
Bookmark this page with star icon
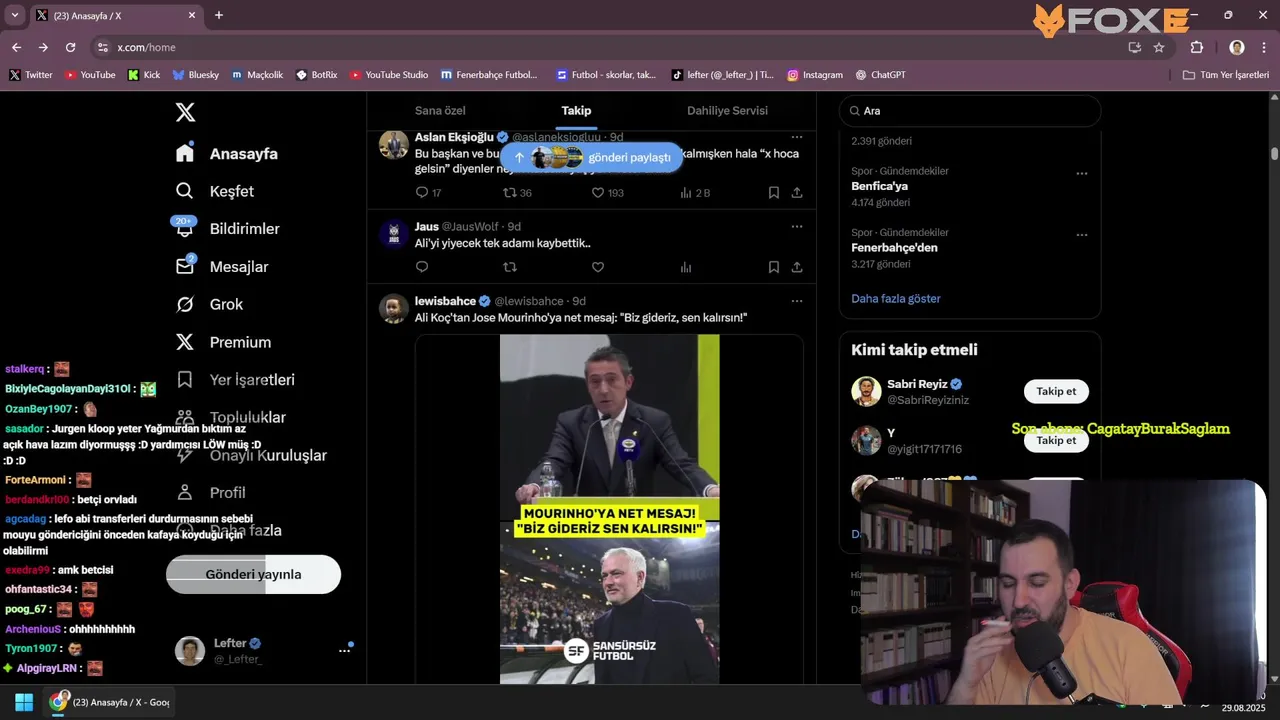pyautogui.click(x=1159, y=47)
